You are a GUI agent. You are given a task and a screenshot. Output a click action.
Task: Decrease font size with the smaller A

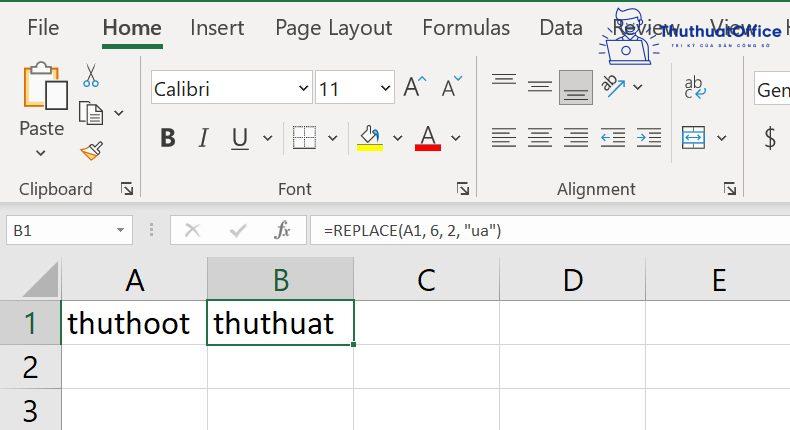click(x=451, y=87)
